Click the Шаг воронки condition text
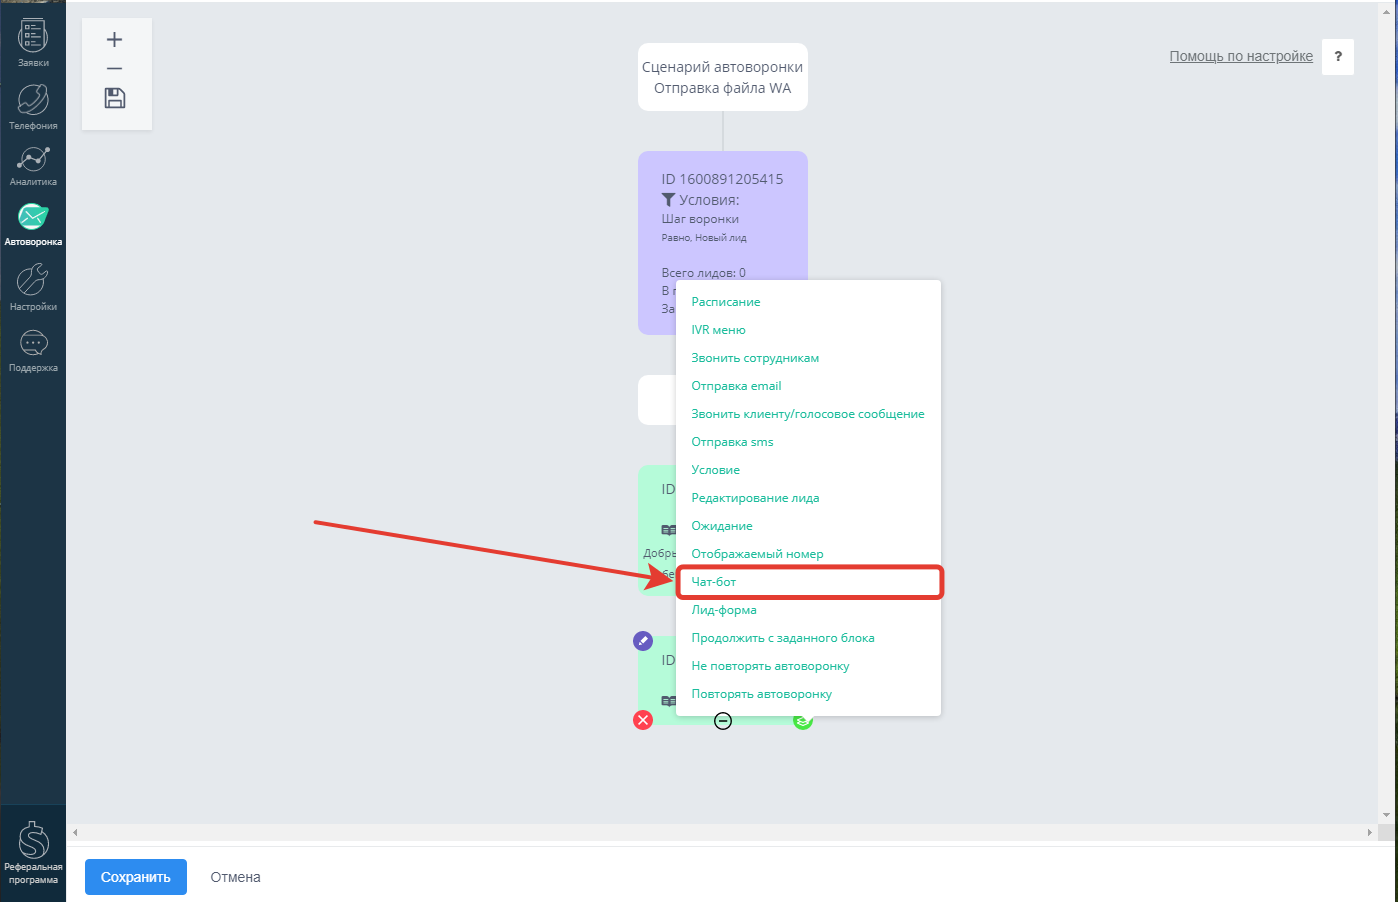The width and height of the screenshot is (1398, 902). (x=700, y=219)
